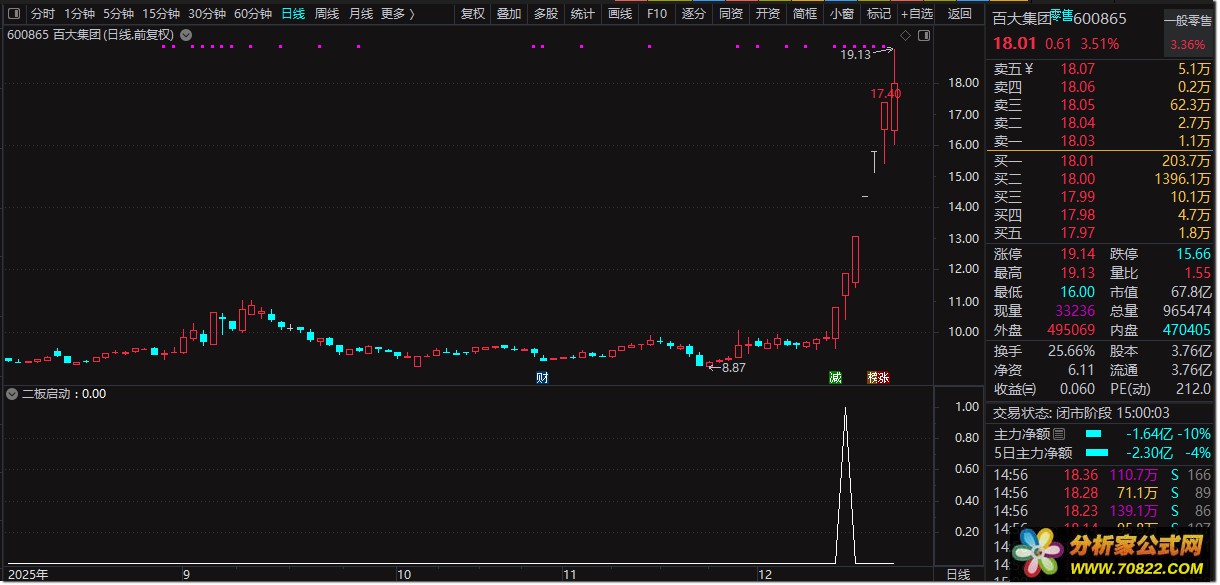Viewport: 1220px width, 585px height.
Task: Open the 二板启动 indicator dropdown
Action: click(x=12, y=394)
